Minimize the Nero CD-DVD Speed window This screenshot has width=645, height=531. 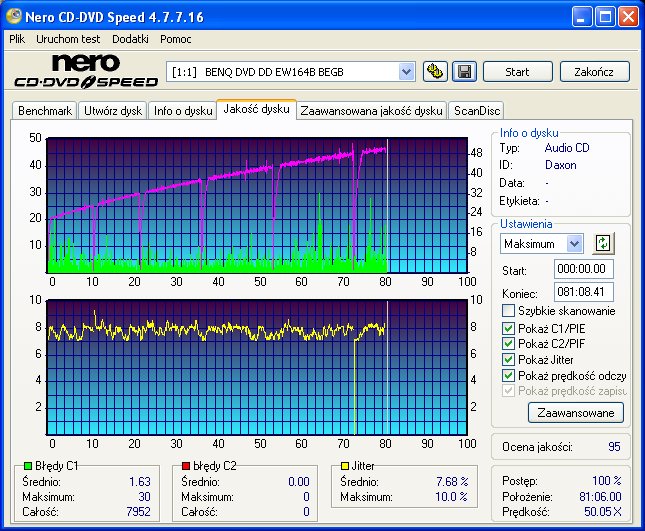(x=582, y=17)
